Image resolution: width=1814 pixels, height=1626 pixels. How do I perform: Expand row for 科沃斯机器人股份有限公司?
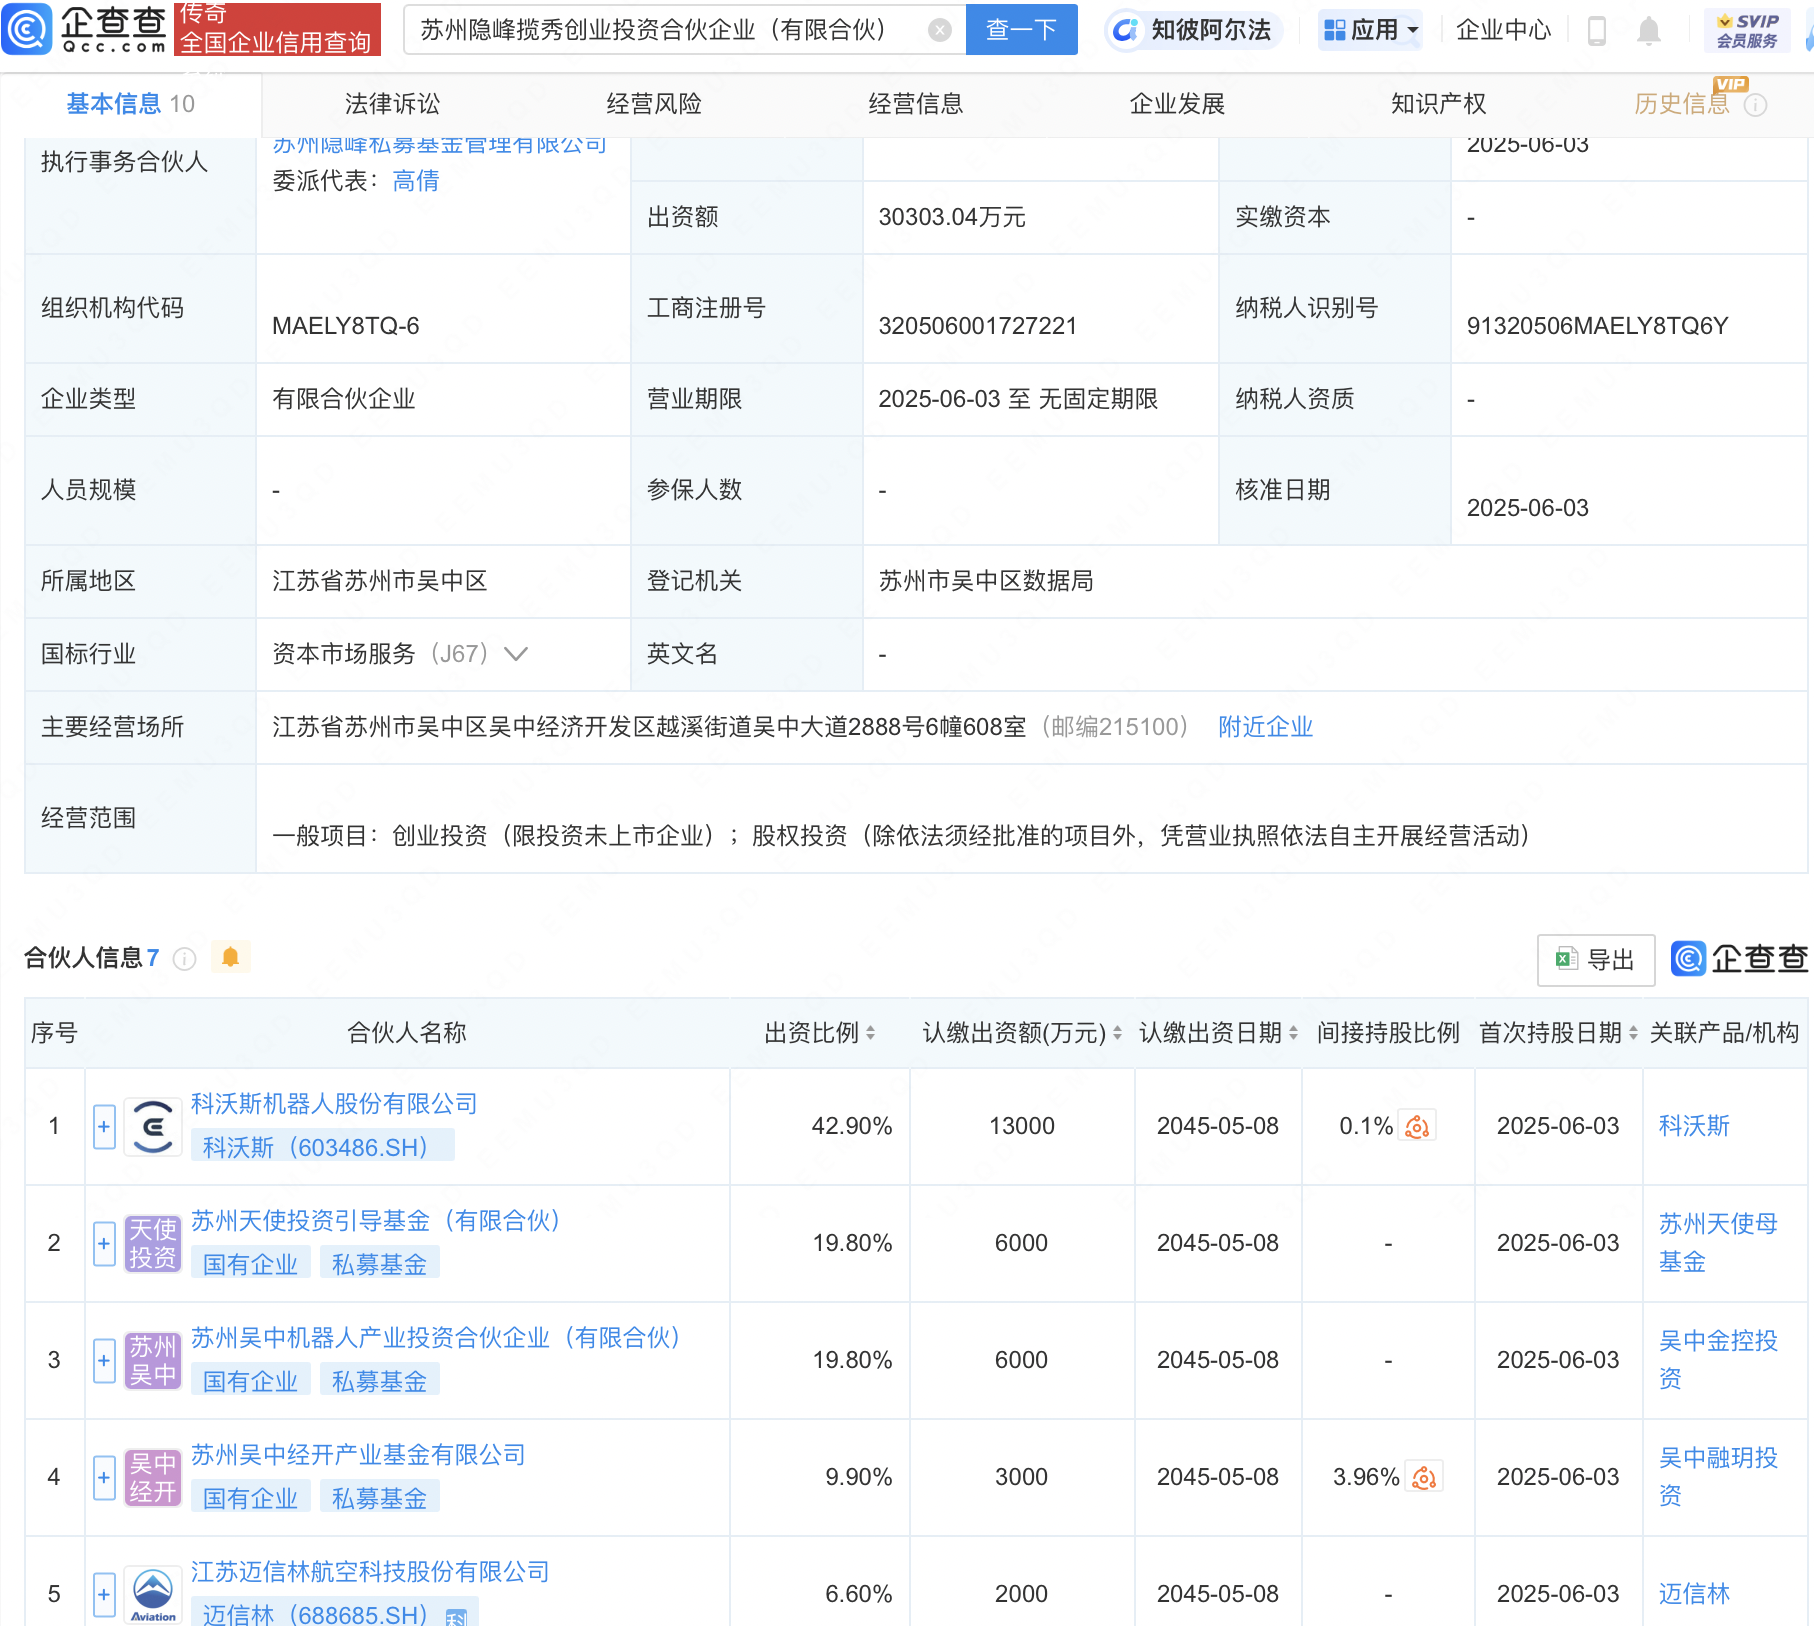tap(104, 1127)
